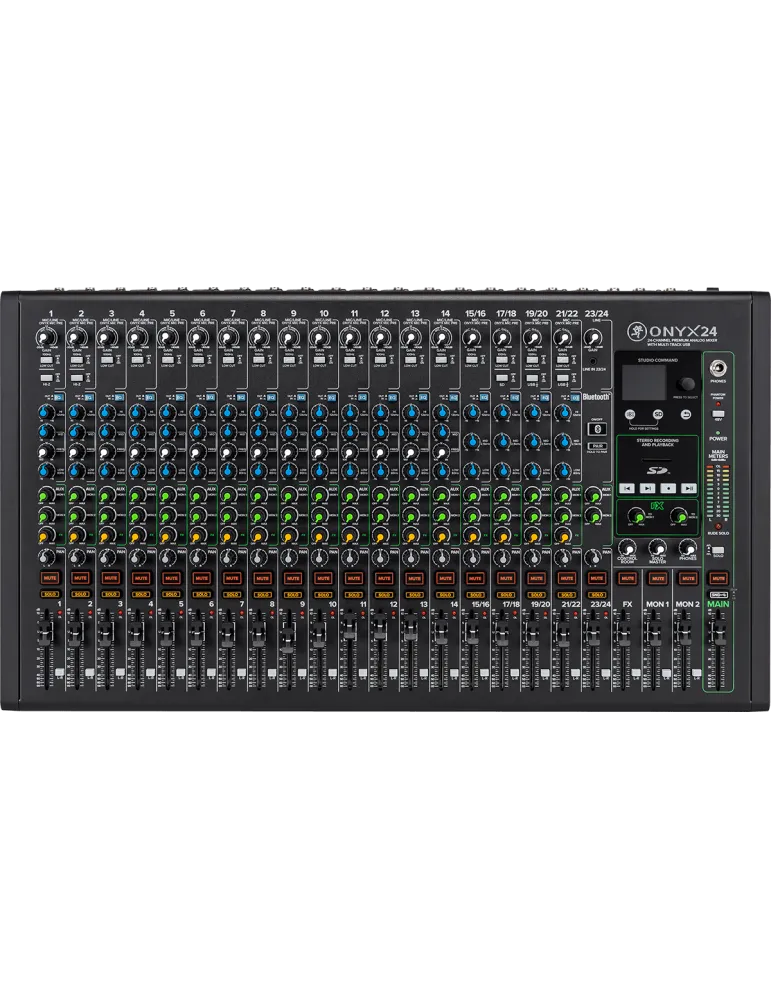
Task: Select channel 2 AUX MON 1 green knob
Action: point(75,496)
